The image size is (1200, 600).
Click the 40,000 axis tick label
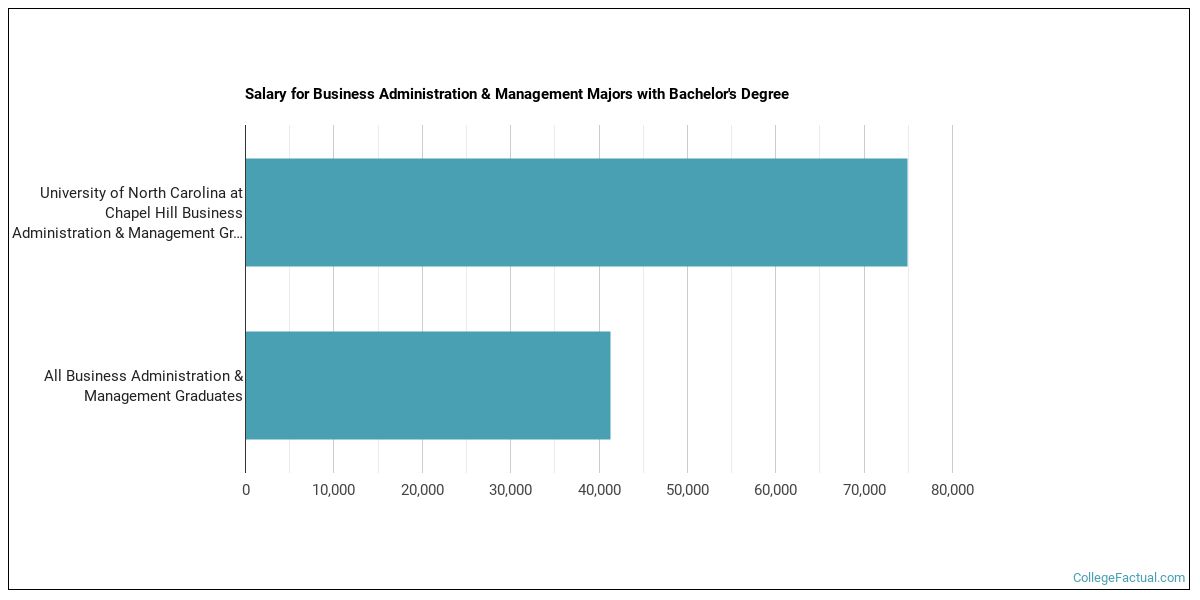[x=599, y=490]
